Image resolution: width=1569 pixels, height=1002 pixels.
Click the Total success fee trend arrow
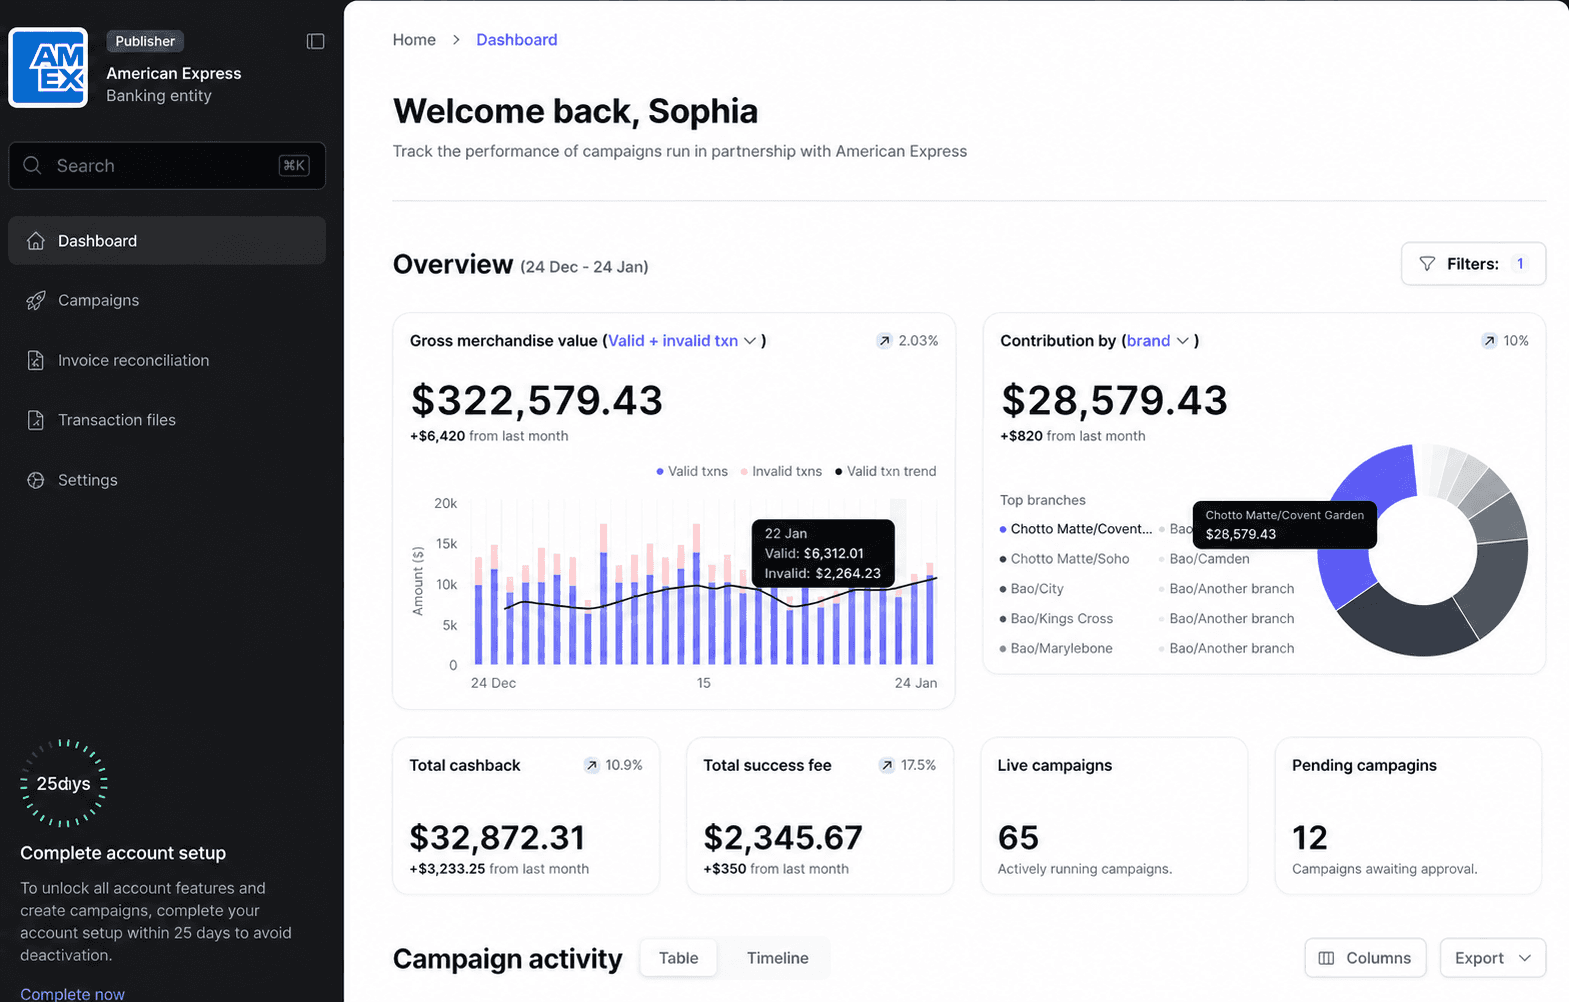click(x=887, y=765)
